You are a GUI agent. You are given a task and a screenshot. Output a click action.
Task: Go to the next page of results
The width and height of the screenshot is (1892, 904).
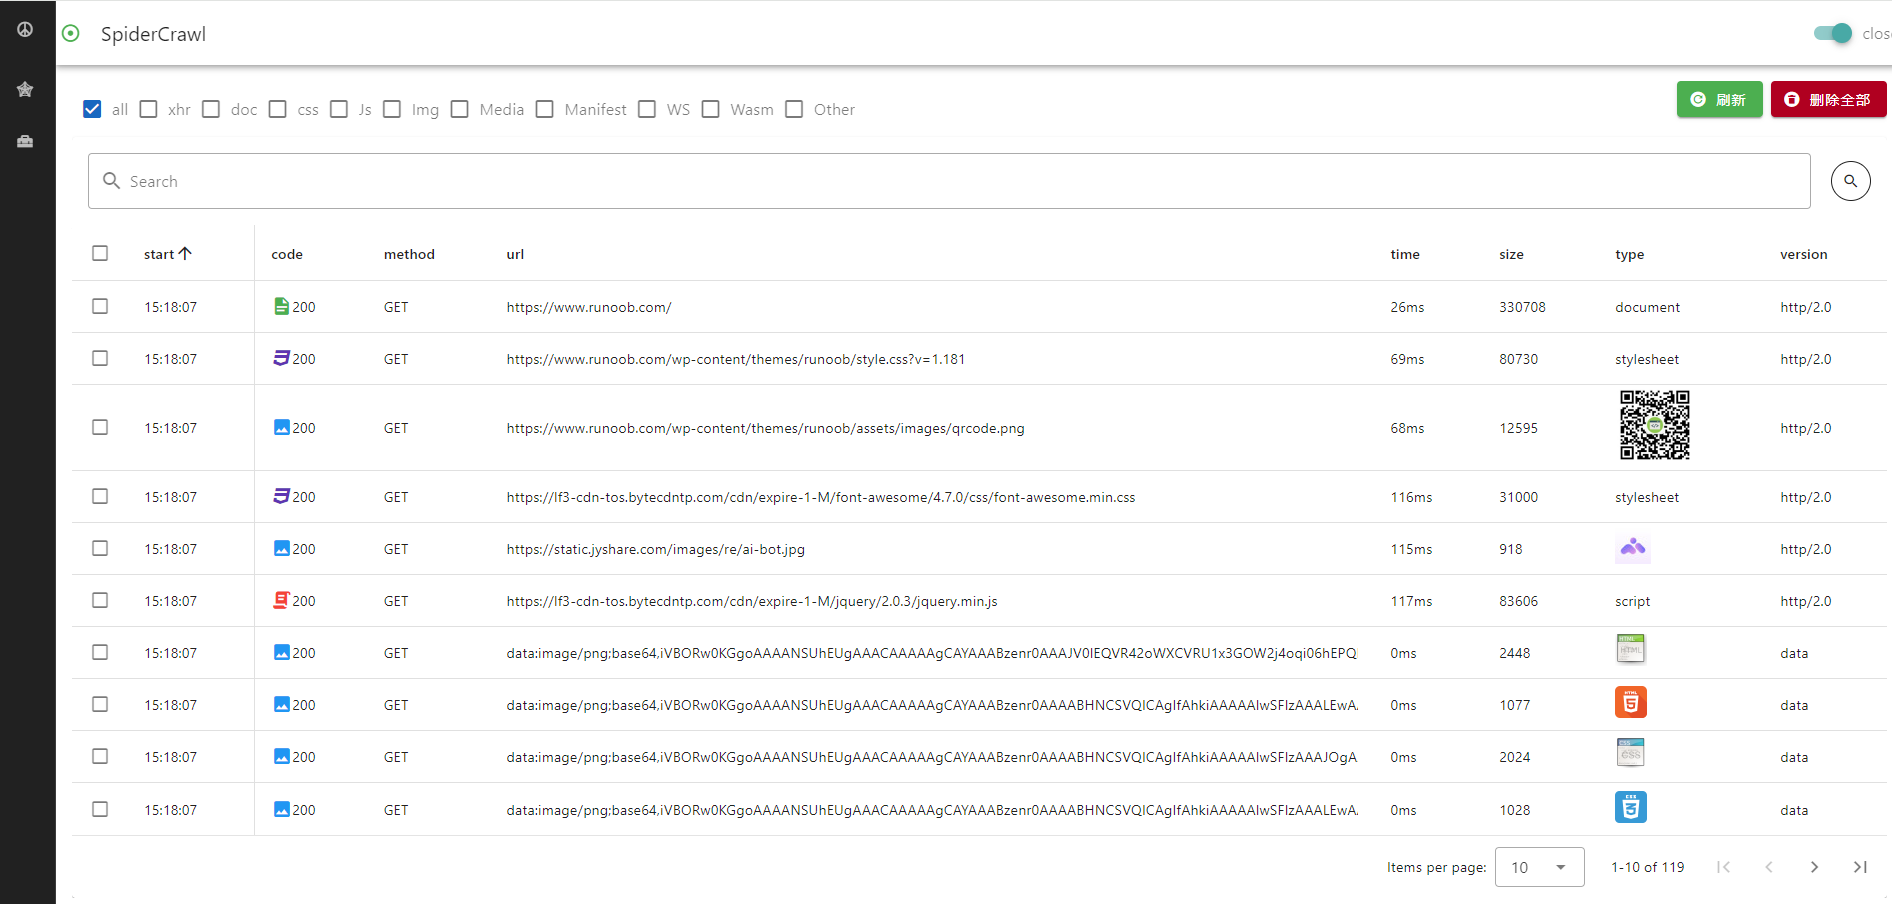pos(1814,867)
